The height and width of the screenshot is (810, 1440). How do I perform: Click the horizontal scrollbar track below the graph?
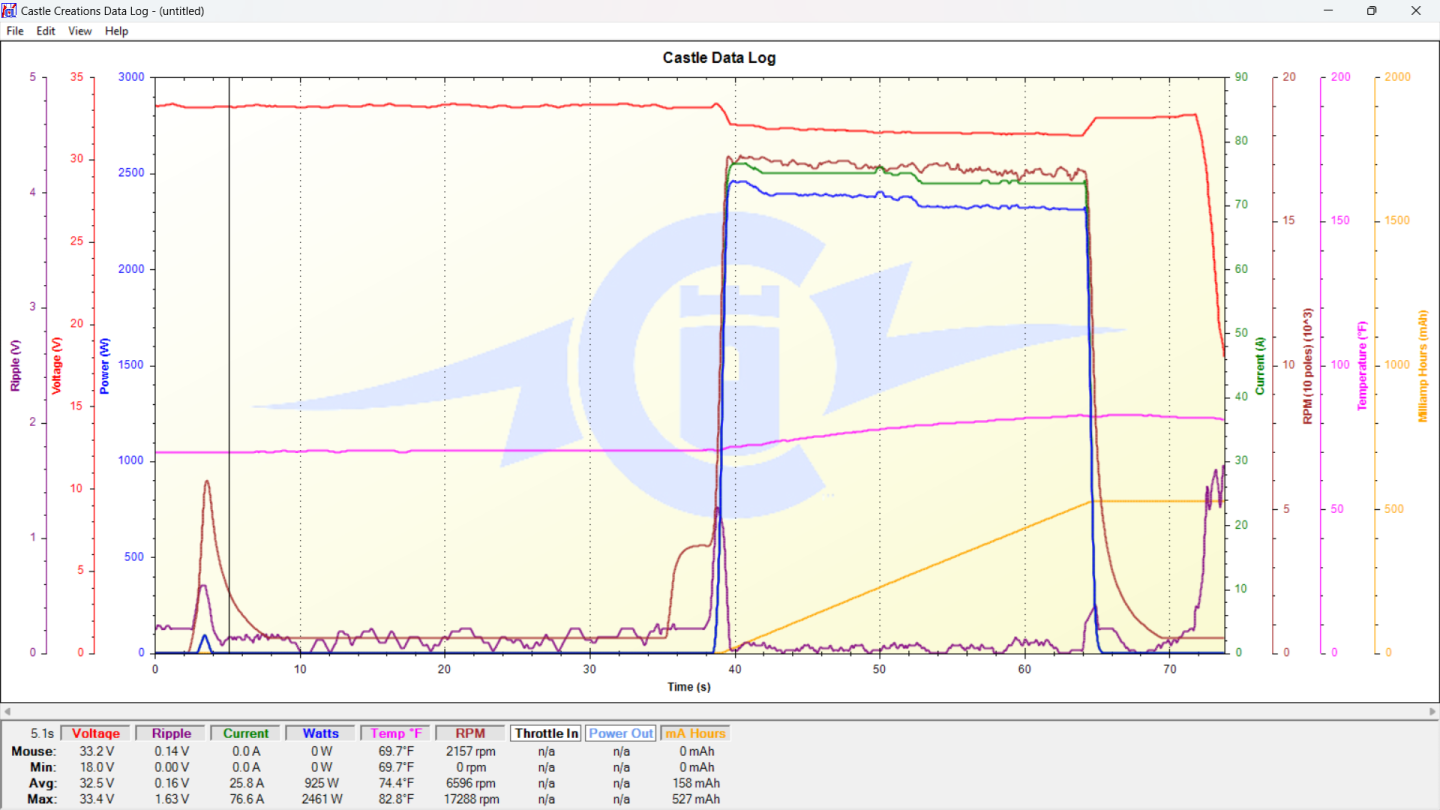coord(719,711)
